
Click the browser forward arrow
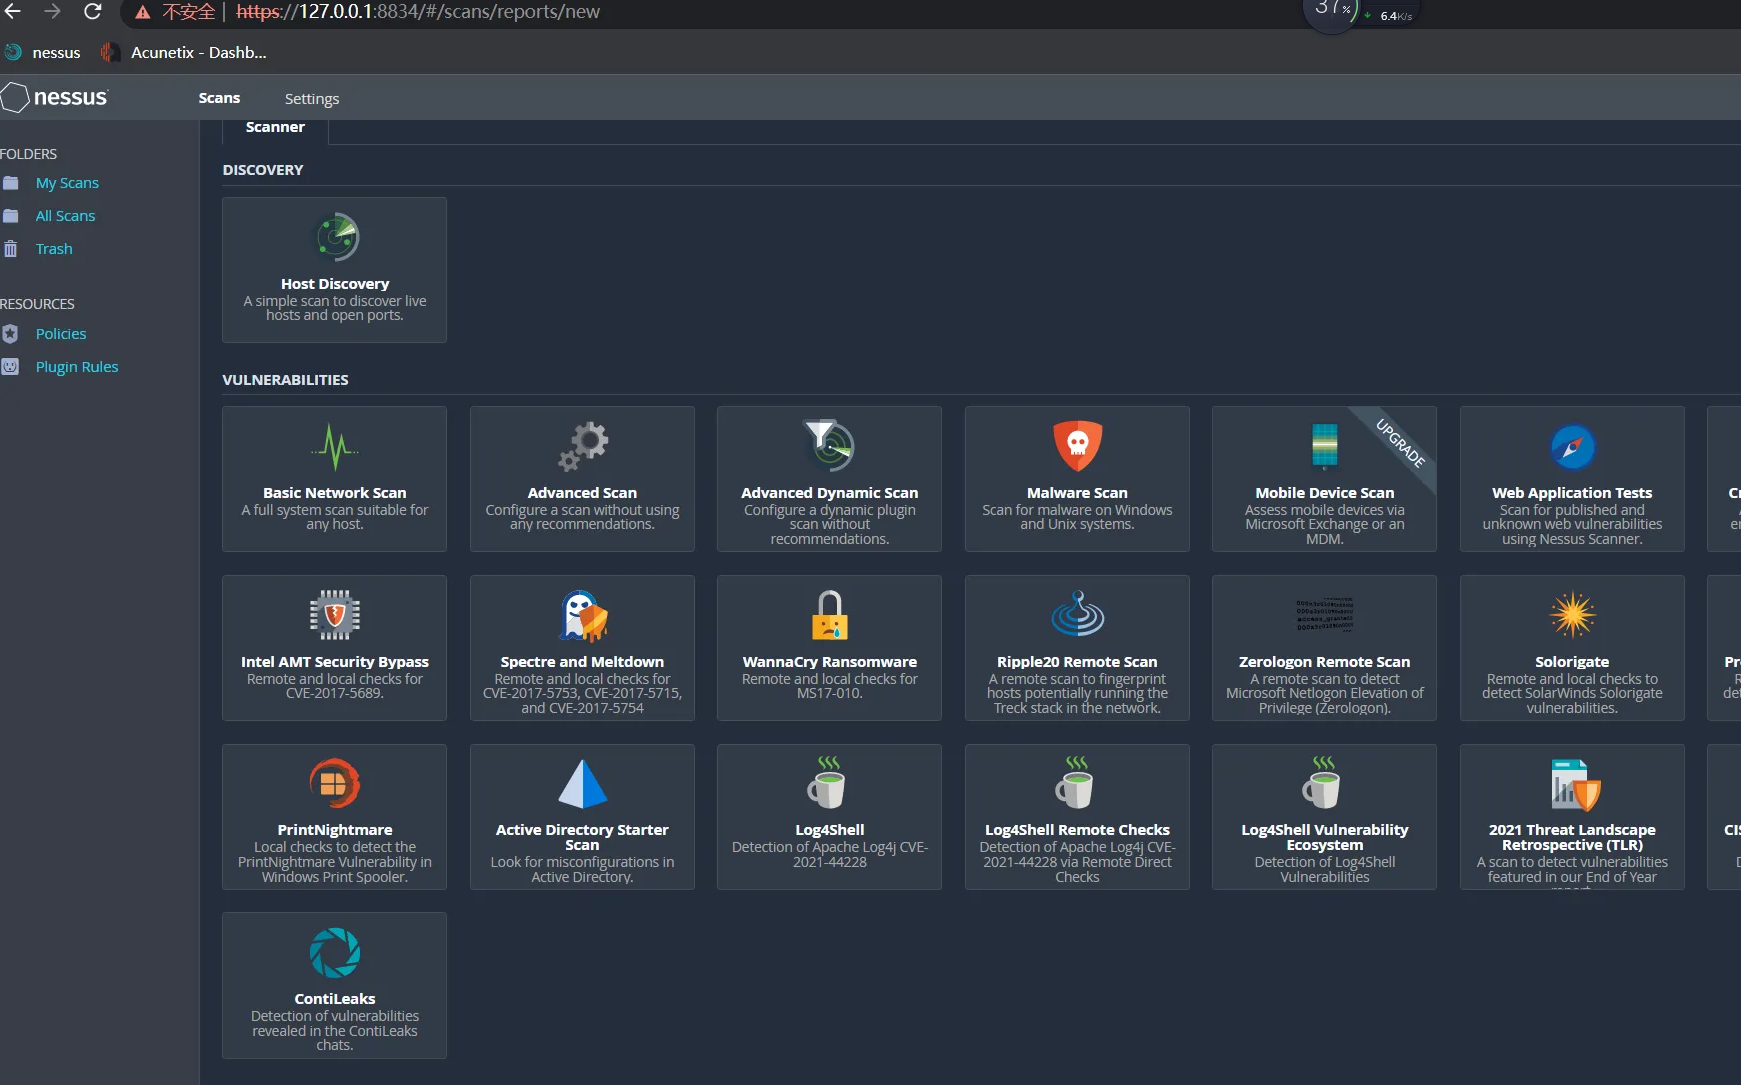(x=52, y=12)
